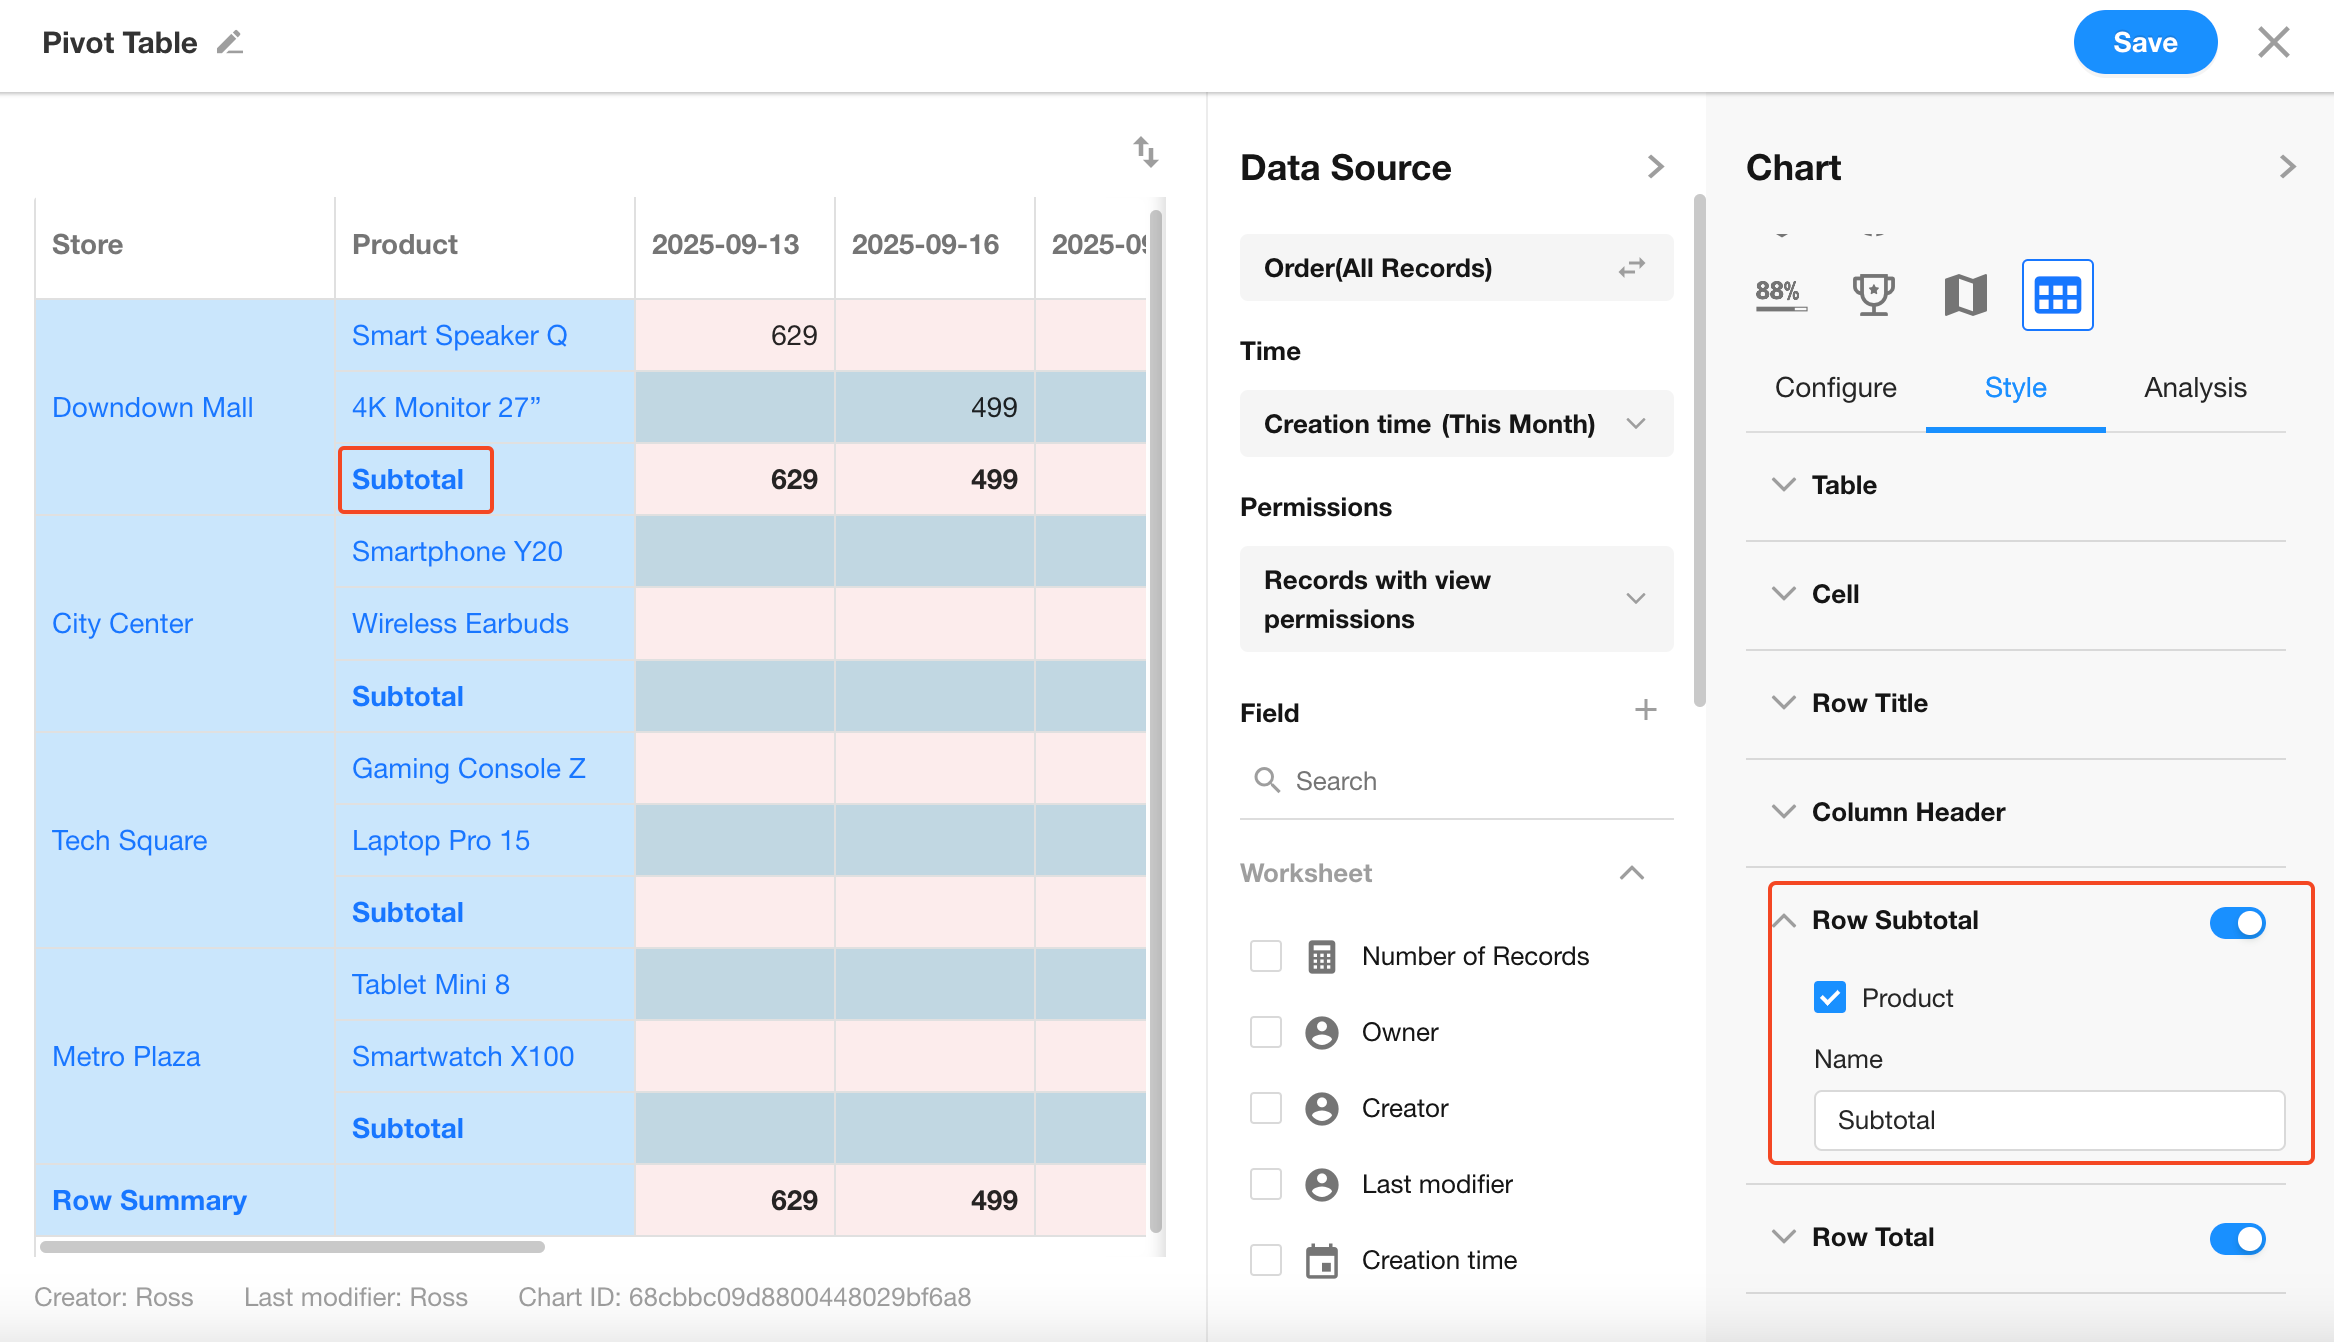This screenshot has height=1342, width=2334.
Task: Select the trophy ranking chart type icon
Action: coord(1872,295)
